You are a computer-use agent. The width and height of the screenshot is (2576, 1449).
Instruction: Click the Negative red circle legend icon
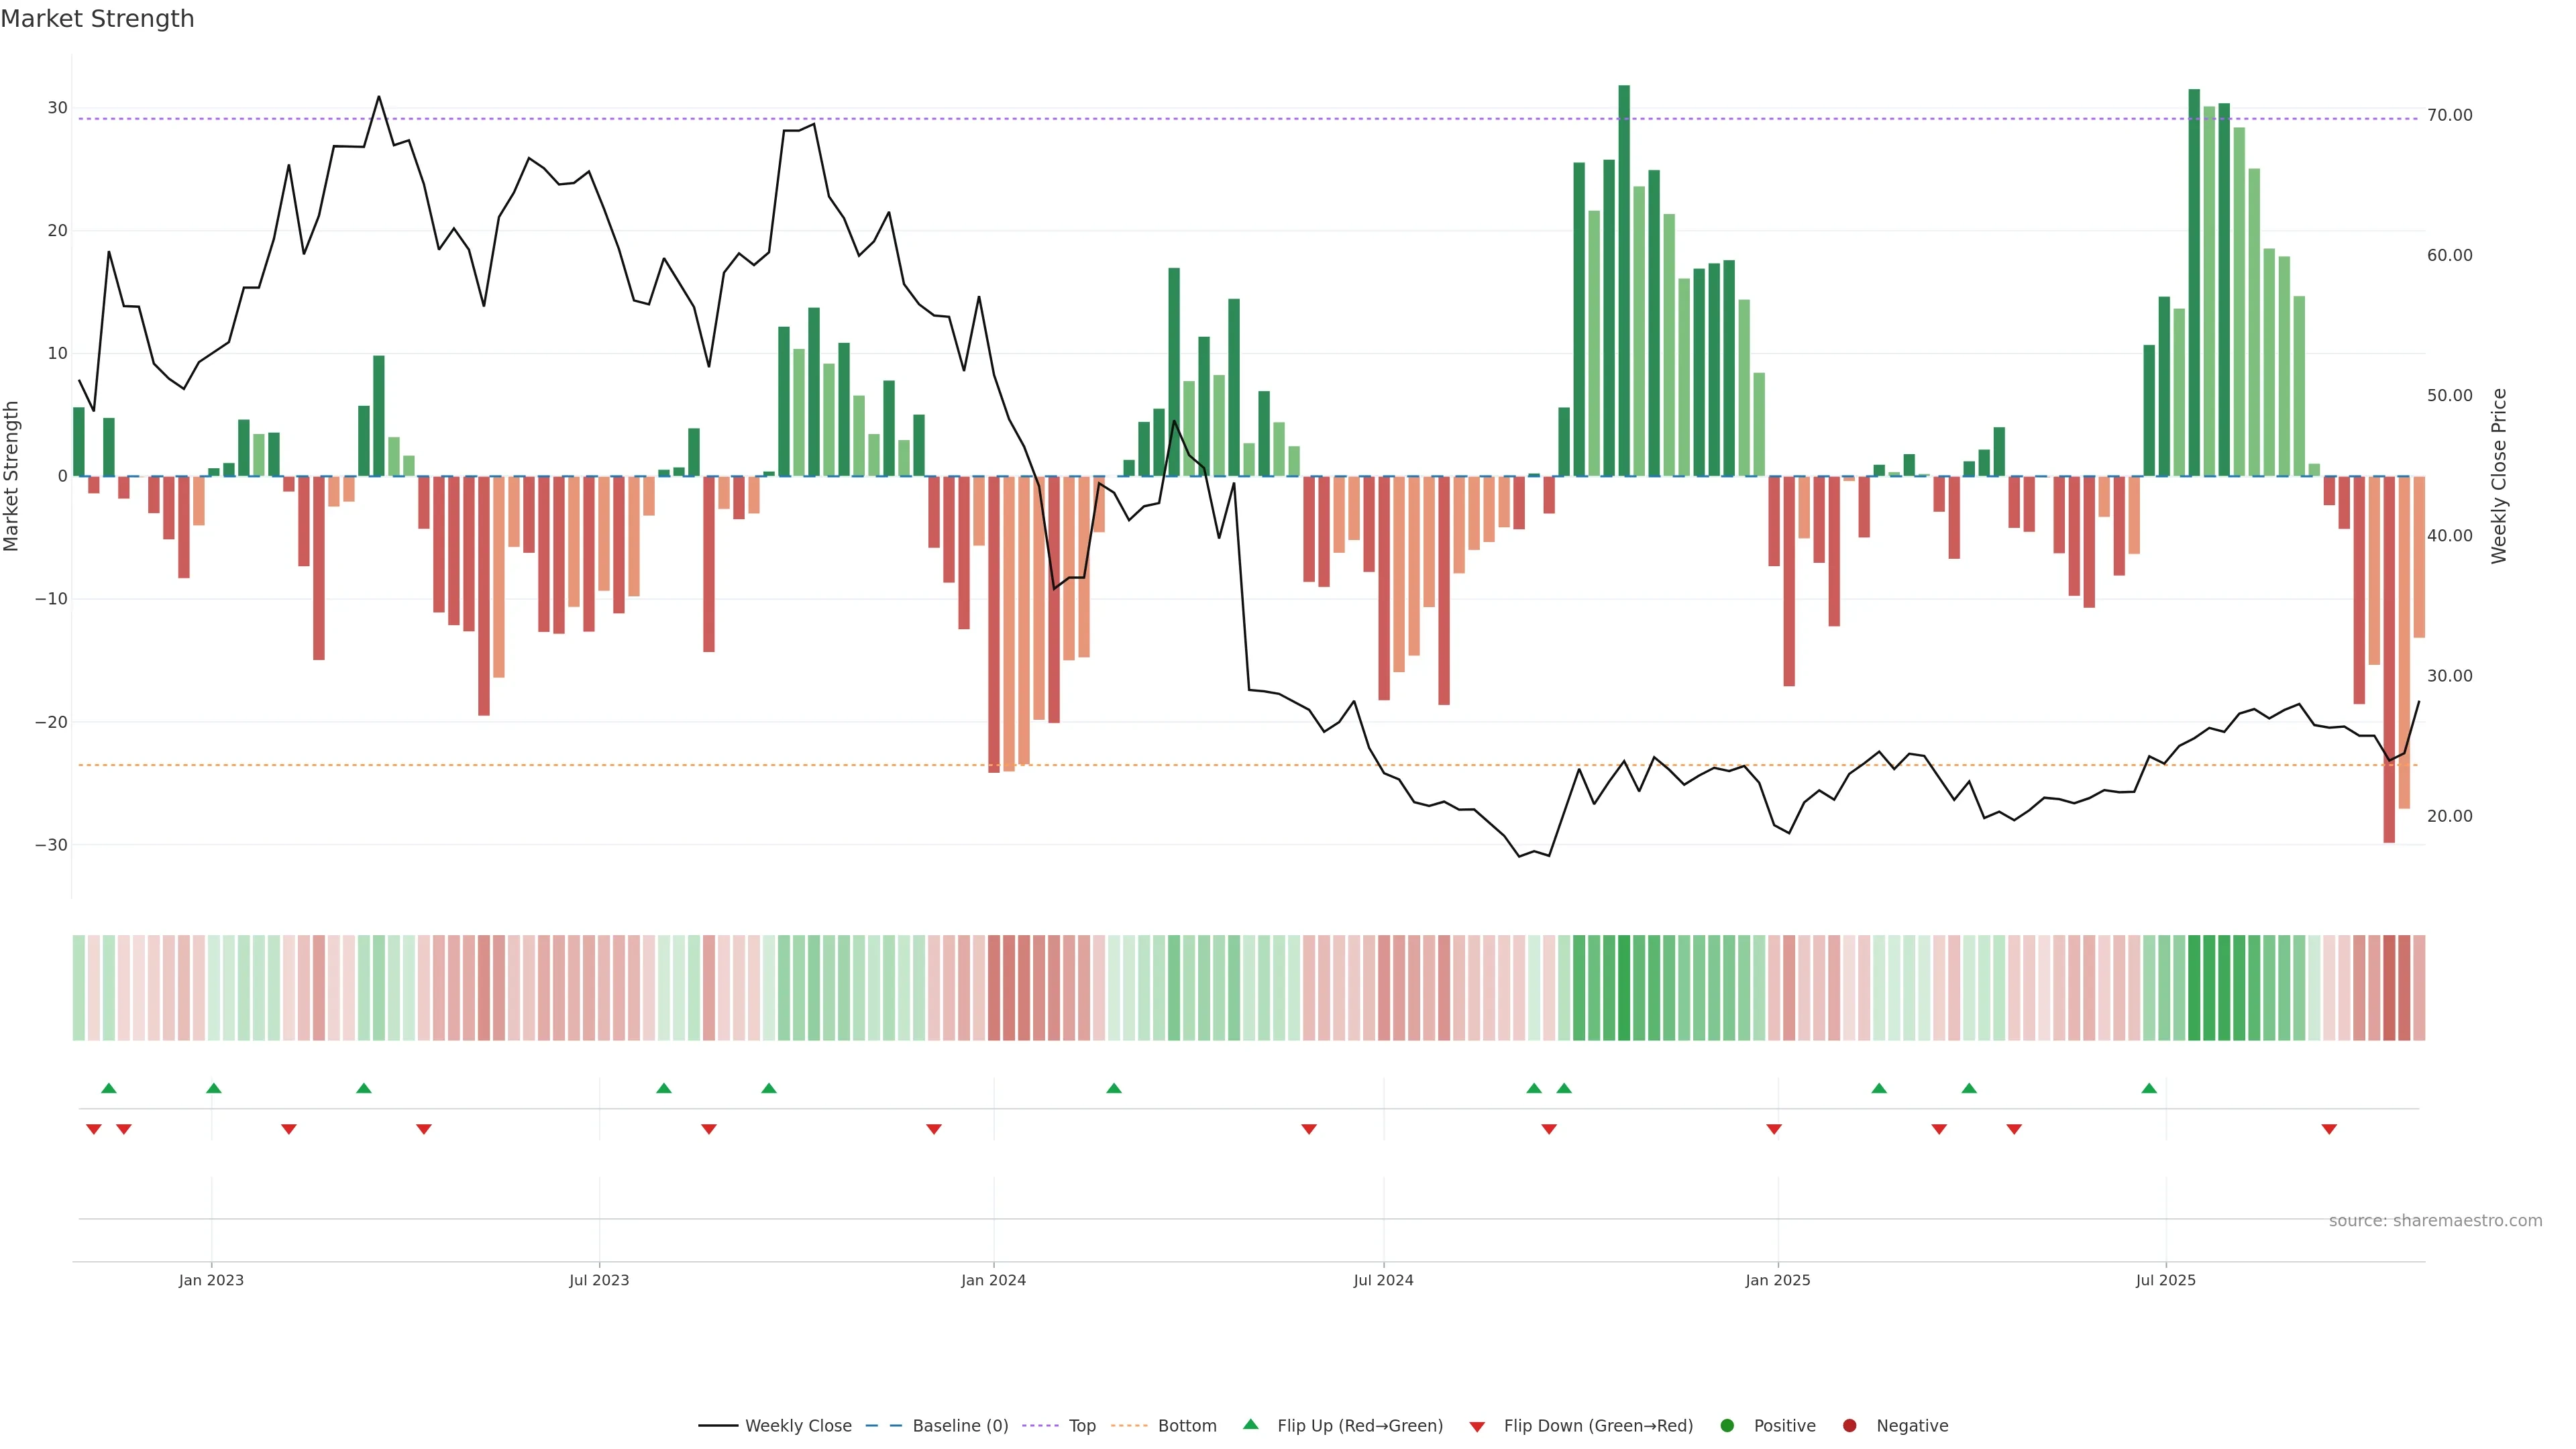pyautogui.click(x=1849, y=1426)
